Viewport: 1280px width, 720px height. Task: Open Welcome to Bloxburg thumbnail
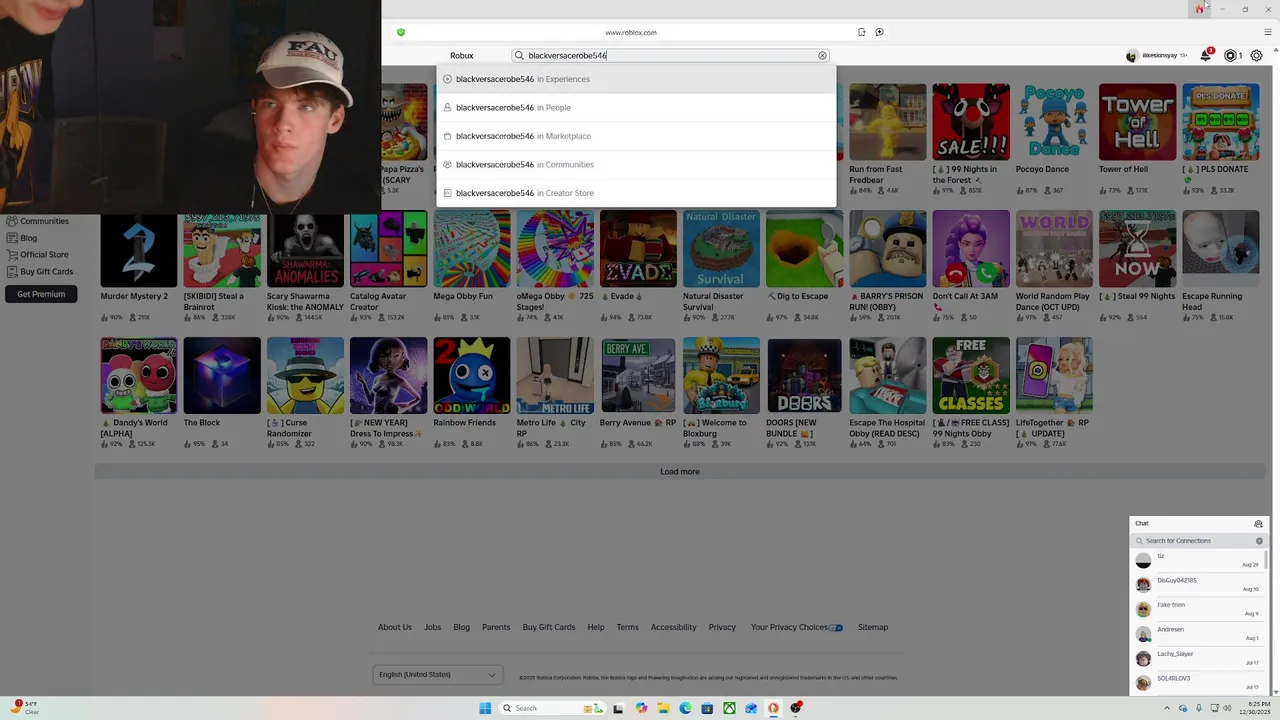click(721, 375)
